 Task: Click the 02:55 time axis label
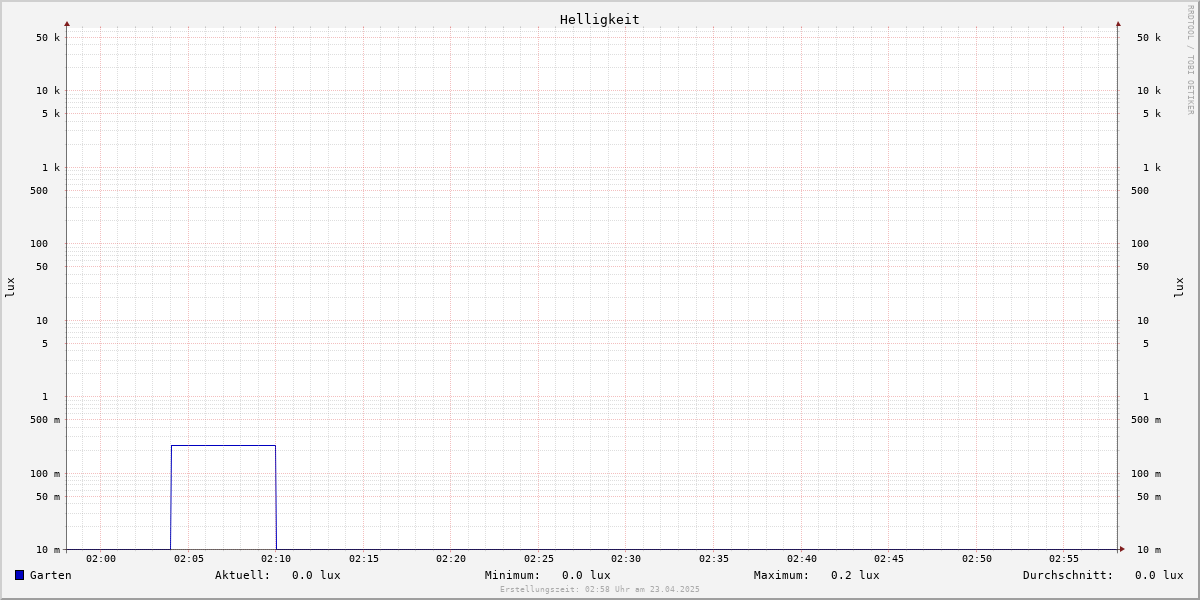(x=1064, y=559)
